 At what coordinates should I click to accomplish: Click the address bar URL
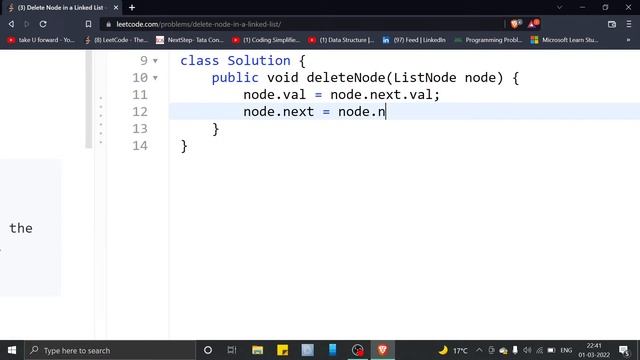coord(198,24)
